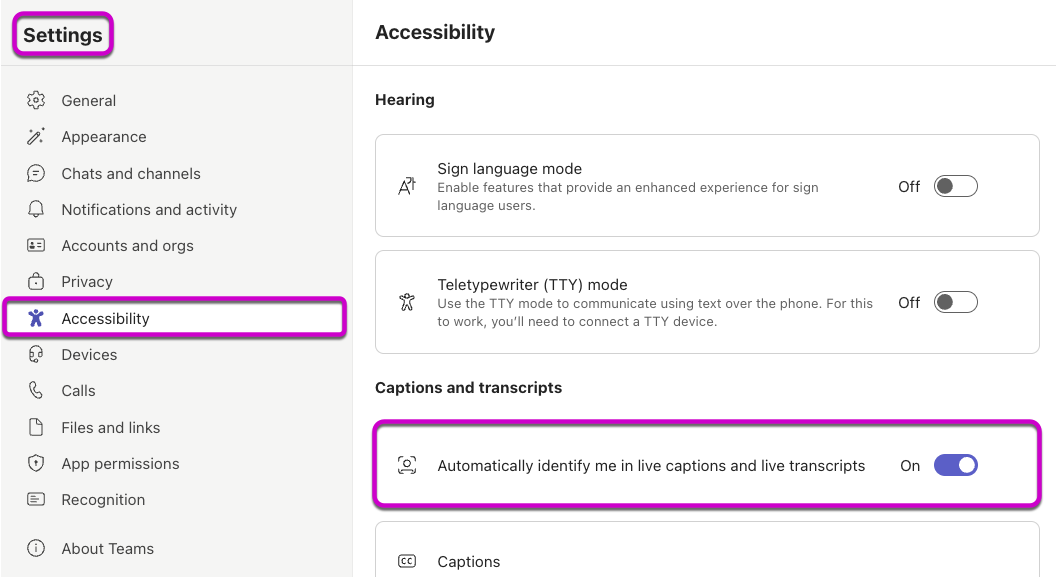Click the Chats and channels bubble icon
This screenshot has width=1056, height=577.
pos(36,173)
